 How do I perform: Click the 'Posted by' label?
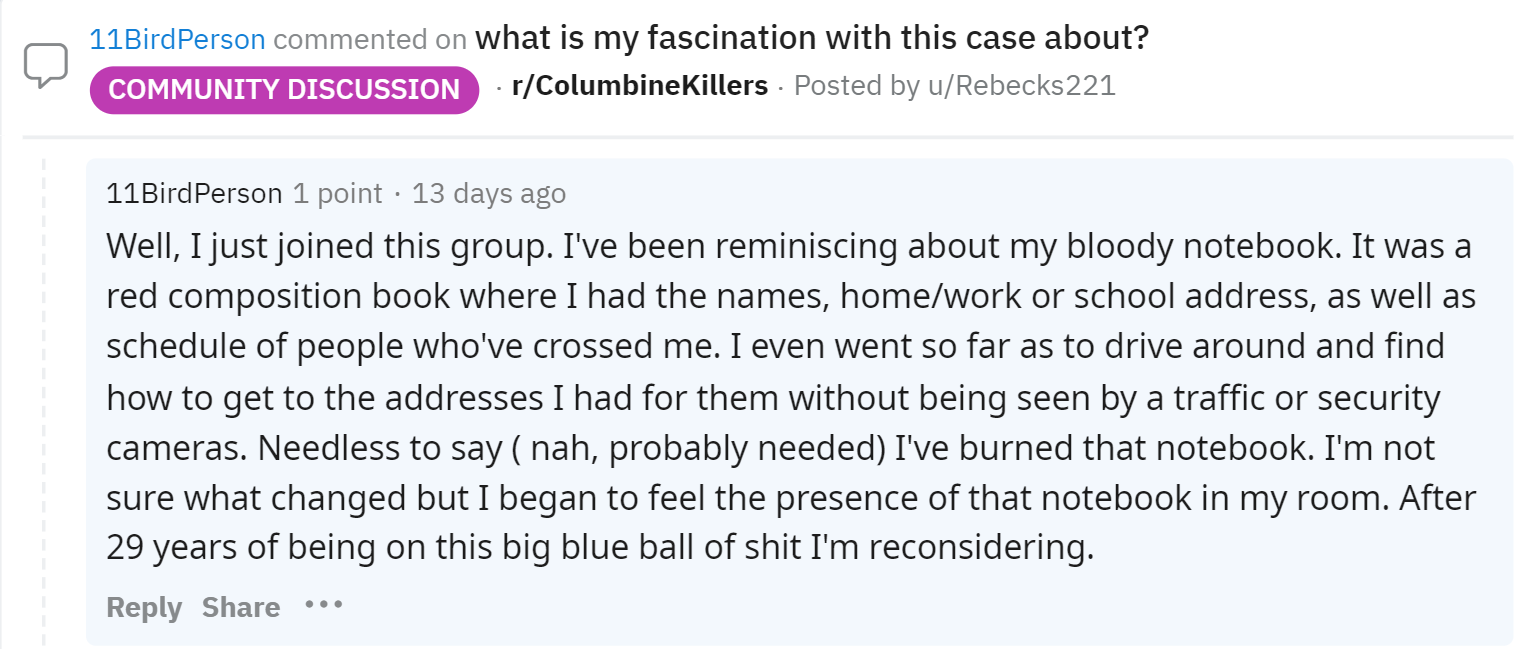[x=855, y=86]
